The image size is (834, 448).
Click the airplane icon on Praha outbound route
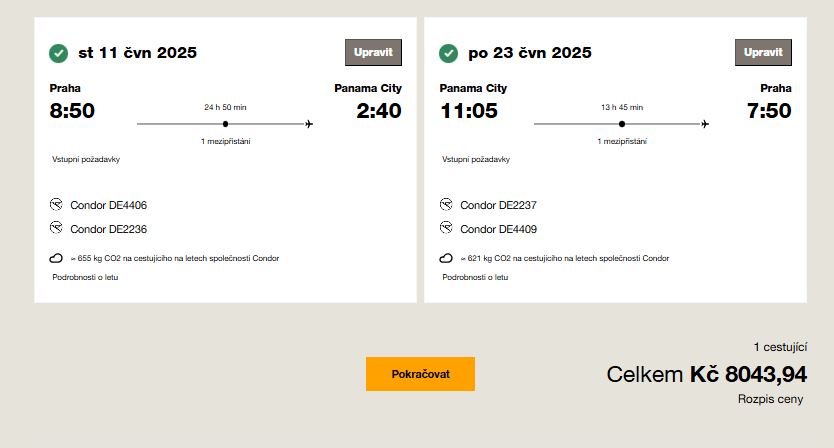coord(309,124)
